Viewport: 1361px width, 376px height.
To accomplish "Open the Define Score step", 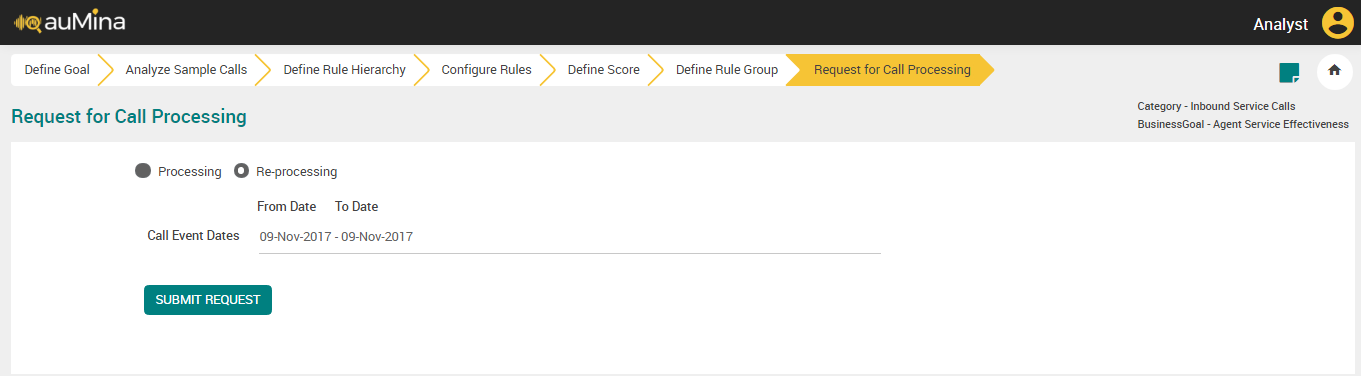I will point(603,70).
